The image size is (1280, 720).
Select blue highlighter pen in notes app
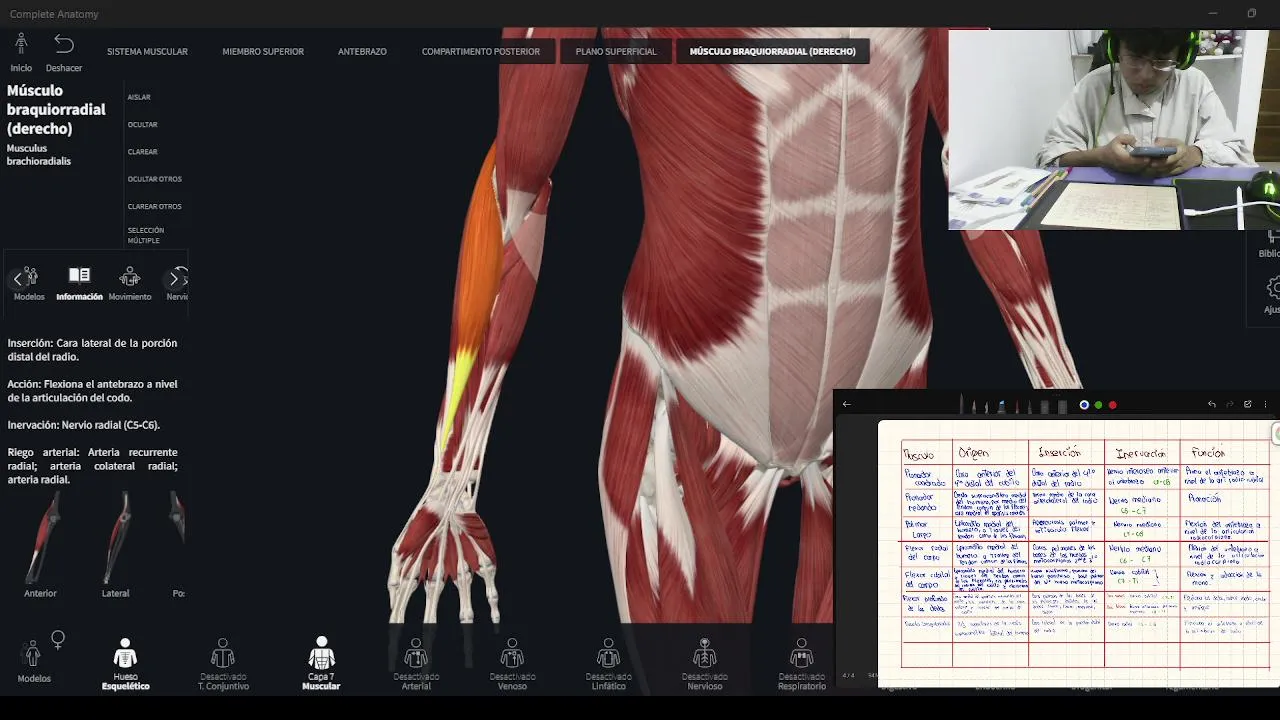pyautogui.click(x=1001, y=406)
